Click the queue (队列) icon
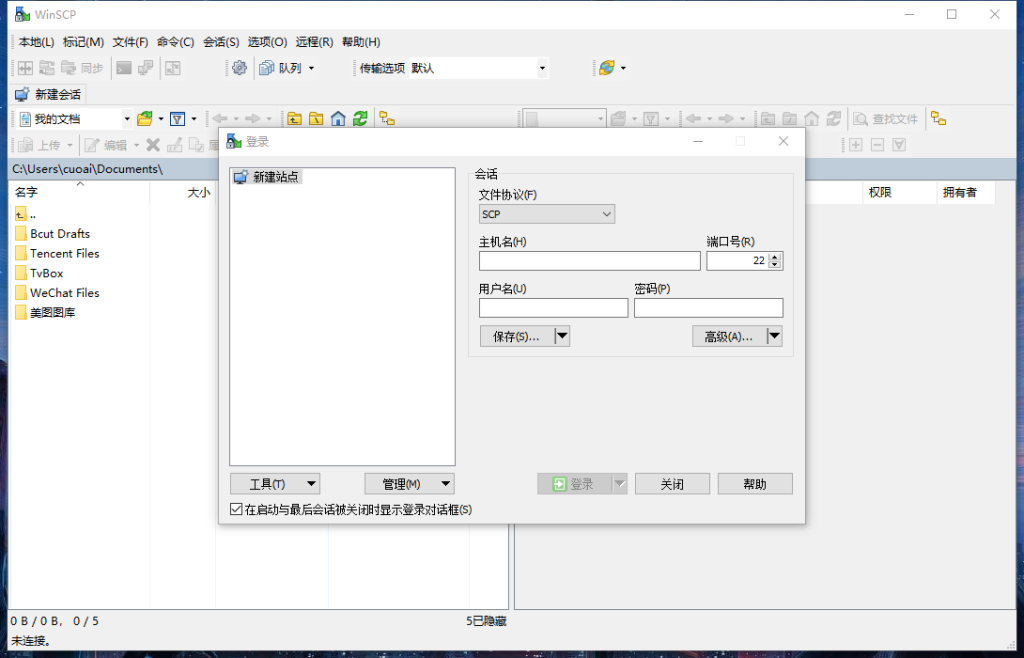 coord(267,68)
